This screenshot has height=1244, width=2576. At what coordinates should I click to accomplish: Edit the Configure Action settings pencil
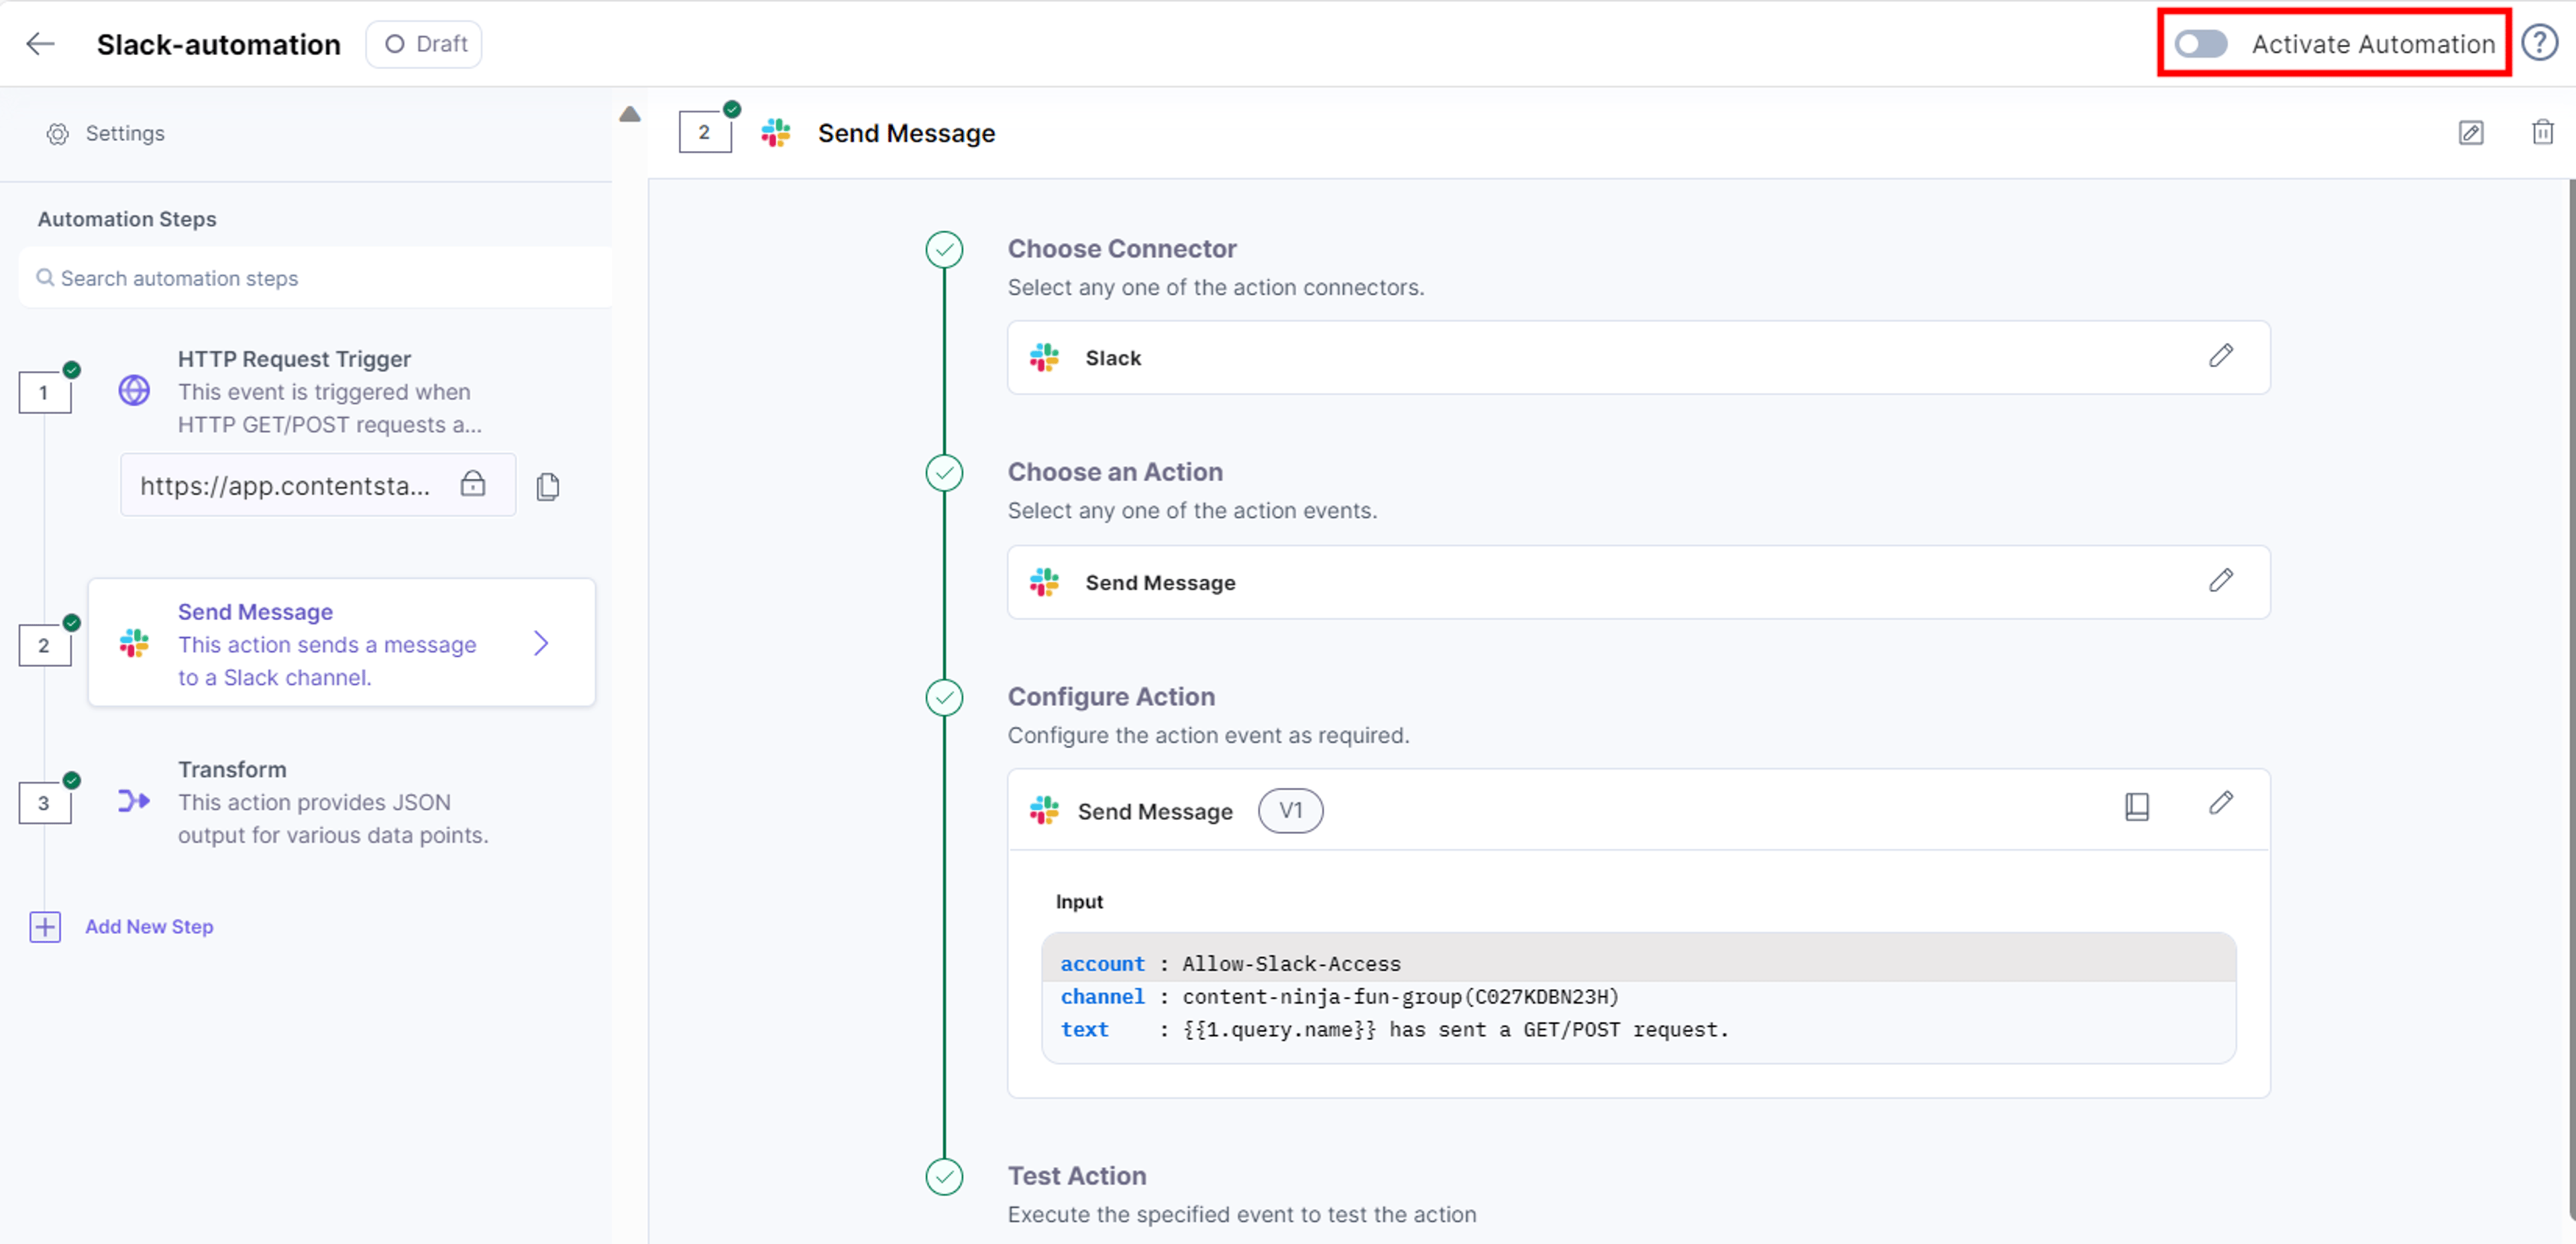pyautogui.click(x=2220, y=804)
